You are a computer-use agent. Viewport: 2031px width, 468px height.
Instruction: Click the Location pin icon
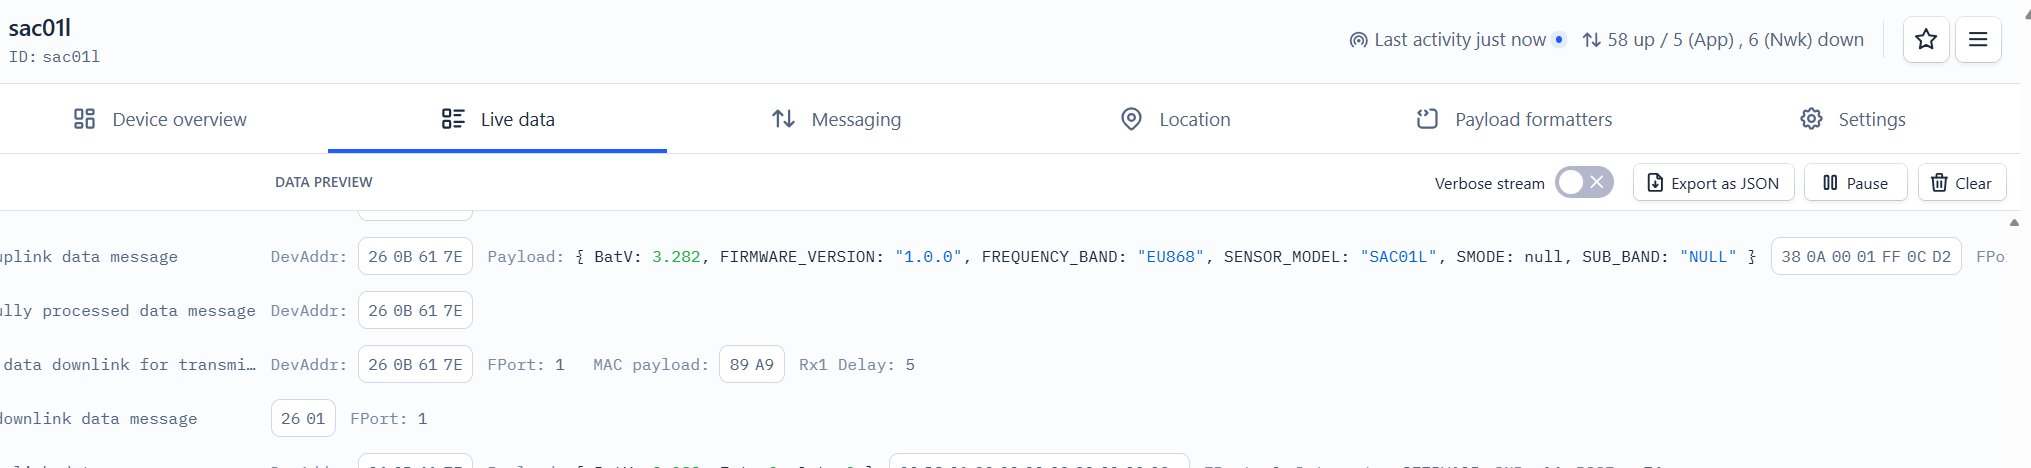(1131, 119)
